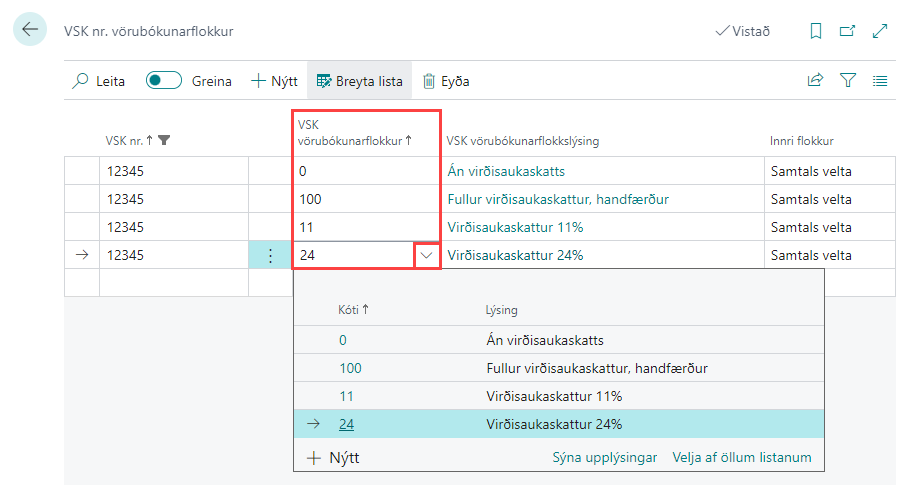Sort by Kóti column header in dropdown
The width and height of the screenshot is (900, 485).
pyautogui.click(x=353, y=310)
